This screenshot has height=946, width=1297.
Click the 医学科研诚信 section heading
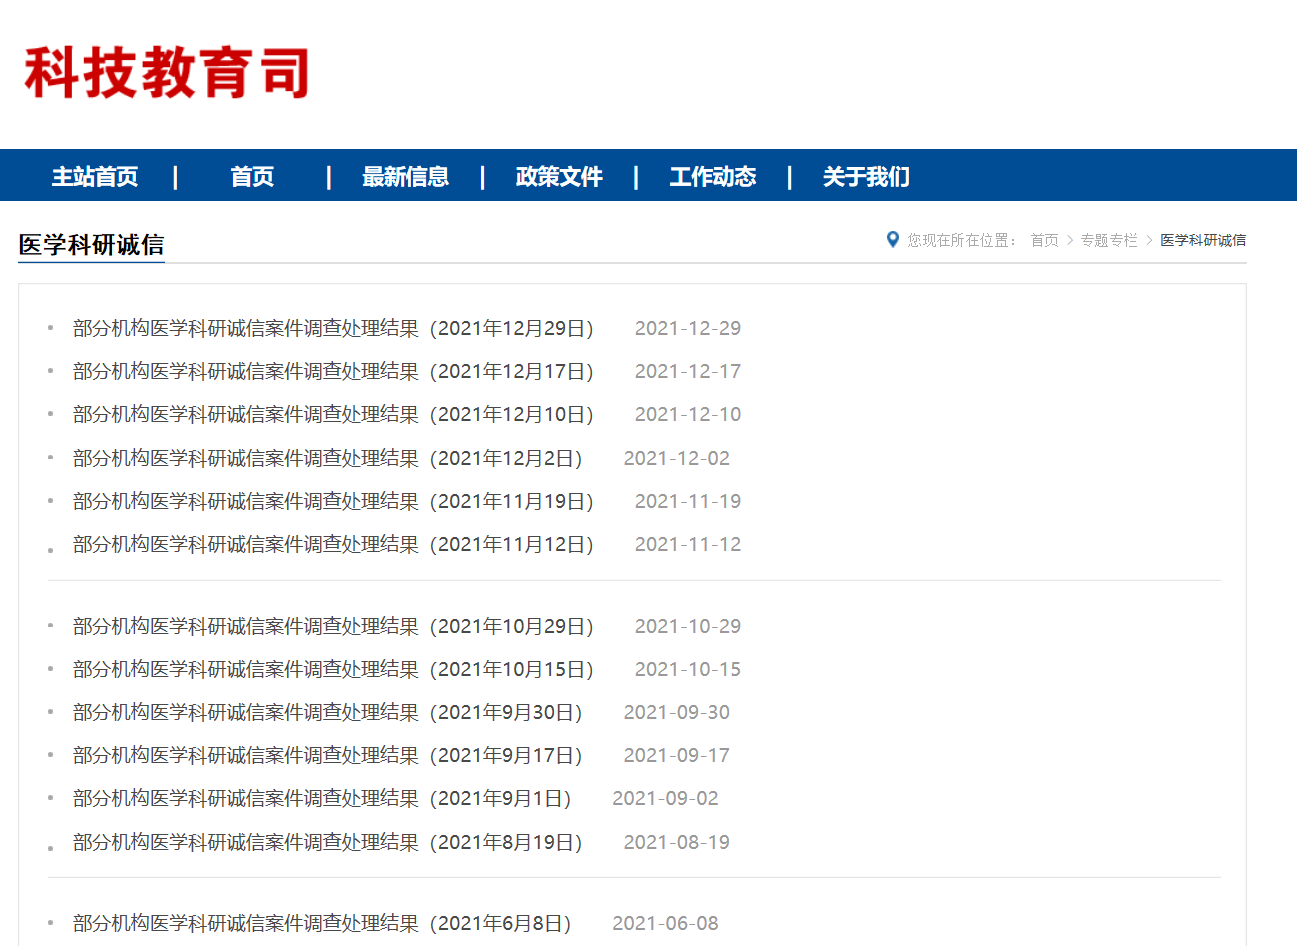[x=91, y=244]
